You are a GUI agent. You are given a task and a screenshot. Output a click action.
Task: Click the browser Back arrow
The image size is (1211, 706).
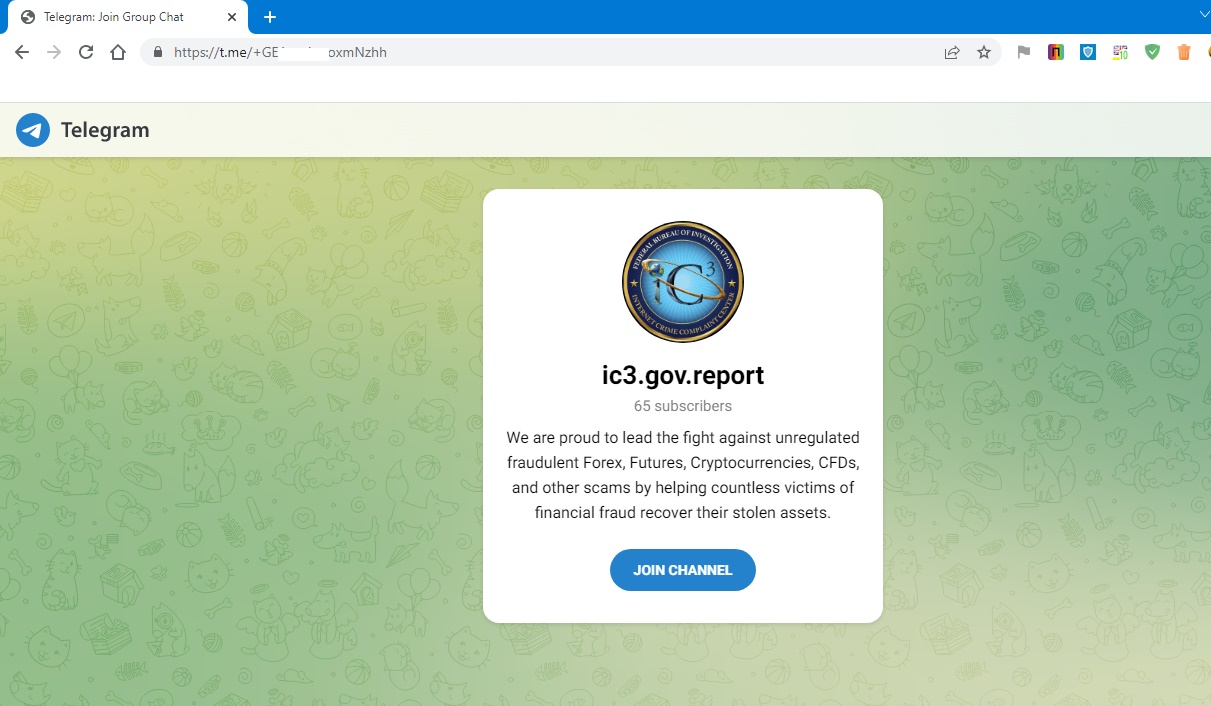[x=22, y=53]
